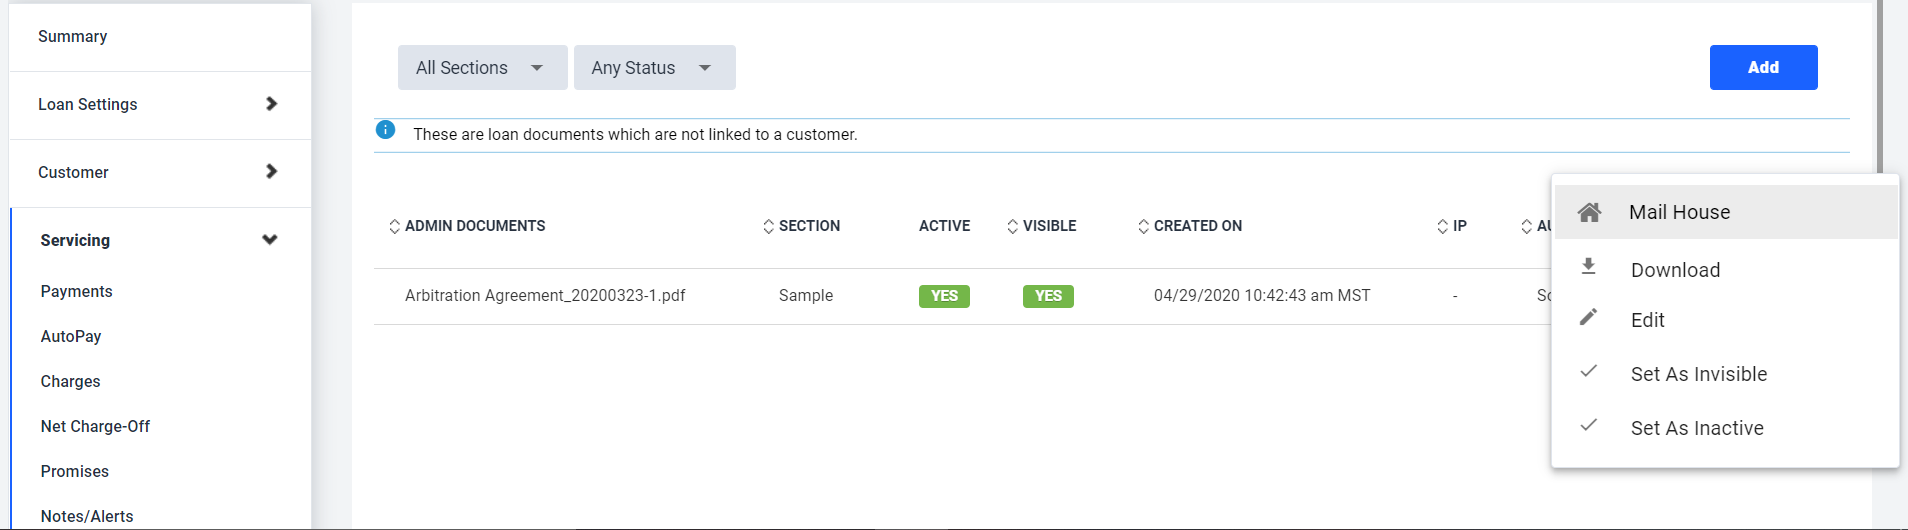Click the page vertical scrollbar
Screen dimensions: 1908x530
point(1880,85)
